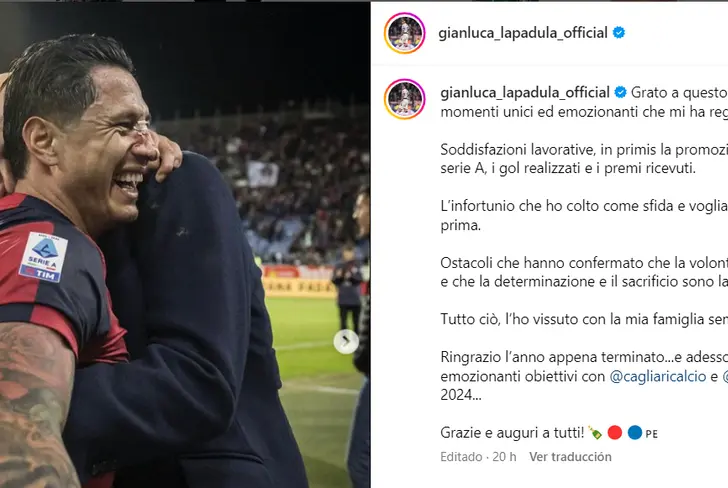Click verified badge in the caption line
728x488 pixels.
point(620,92)
